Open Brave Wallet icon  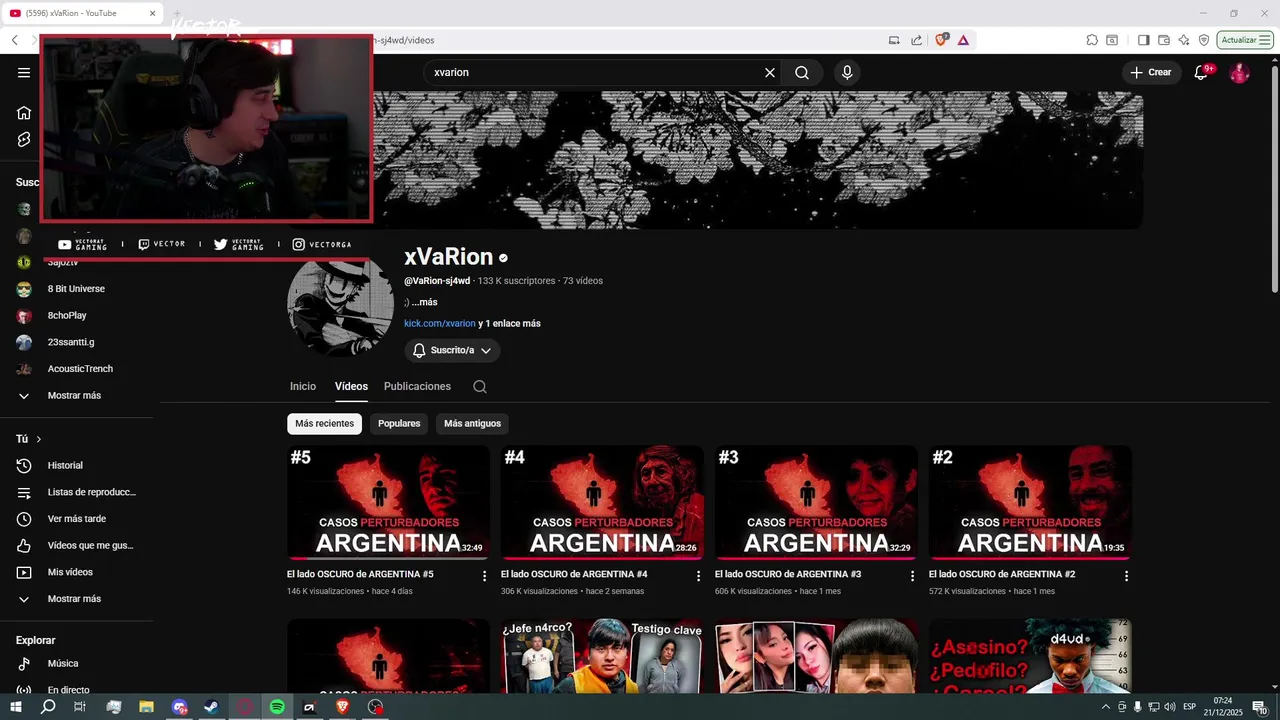1164,40
